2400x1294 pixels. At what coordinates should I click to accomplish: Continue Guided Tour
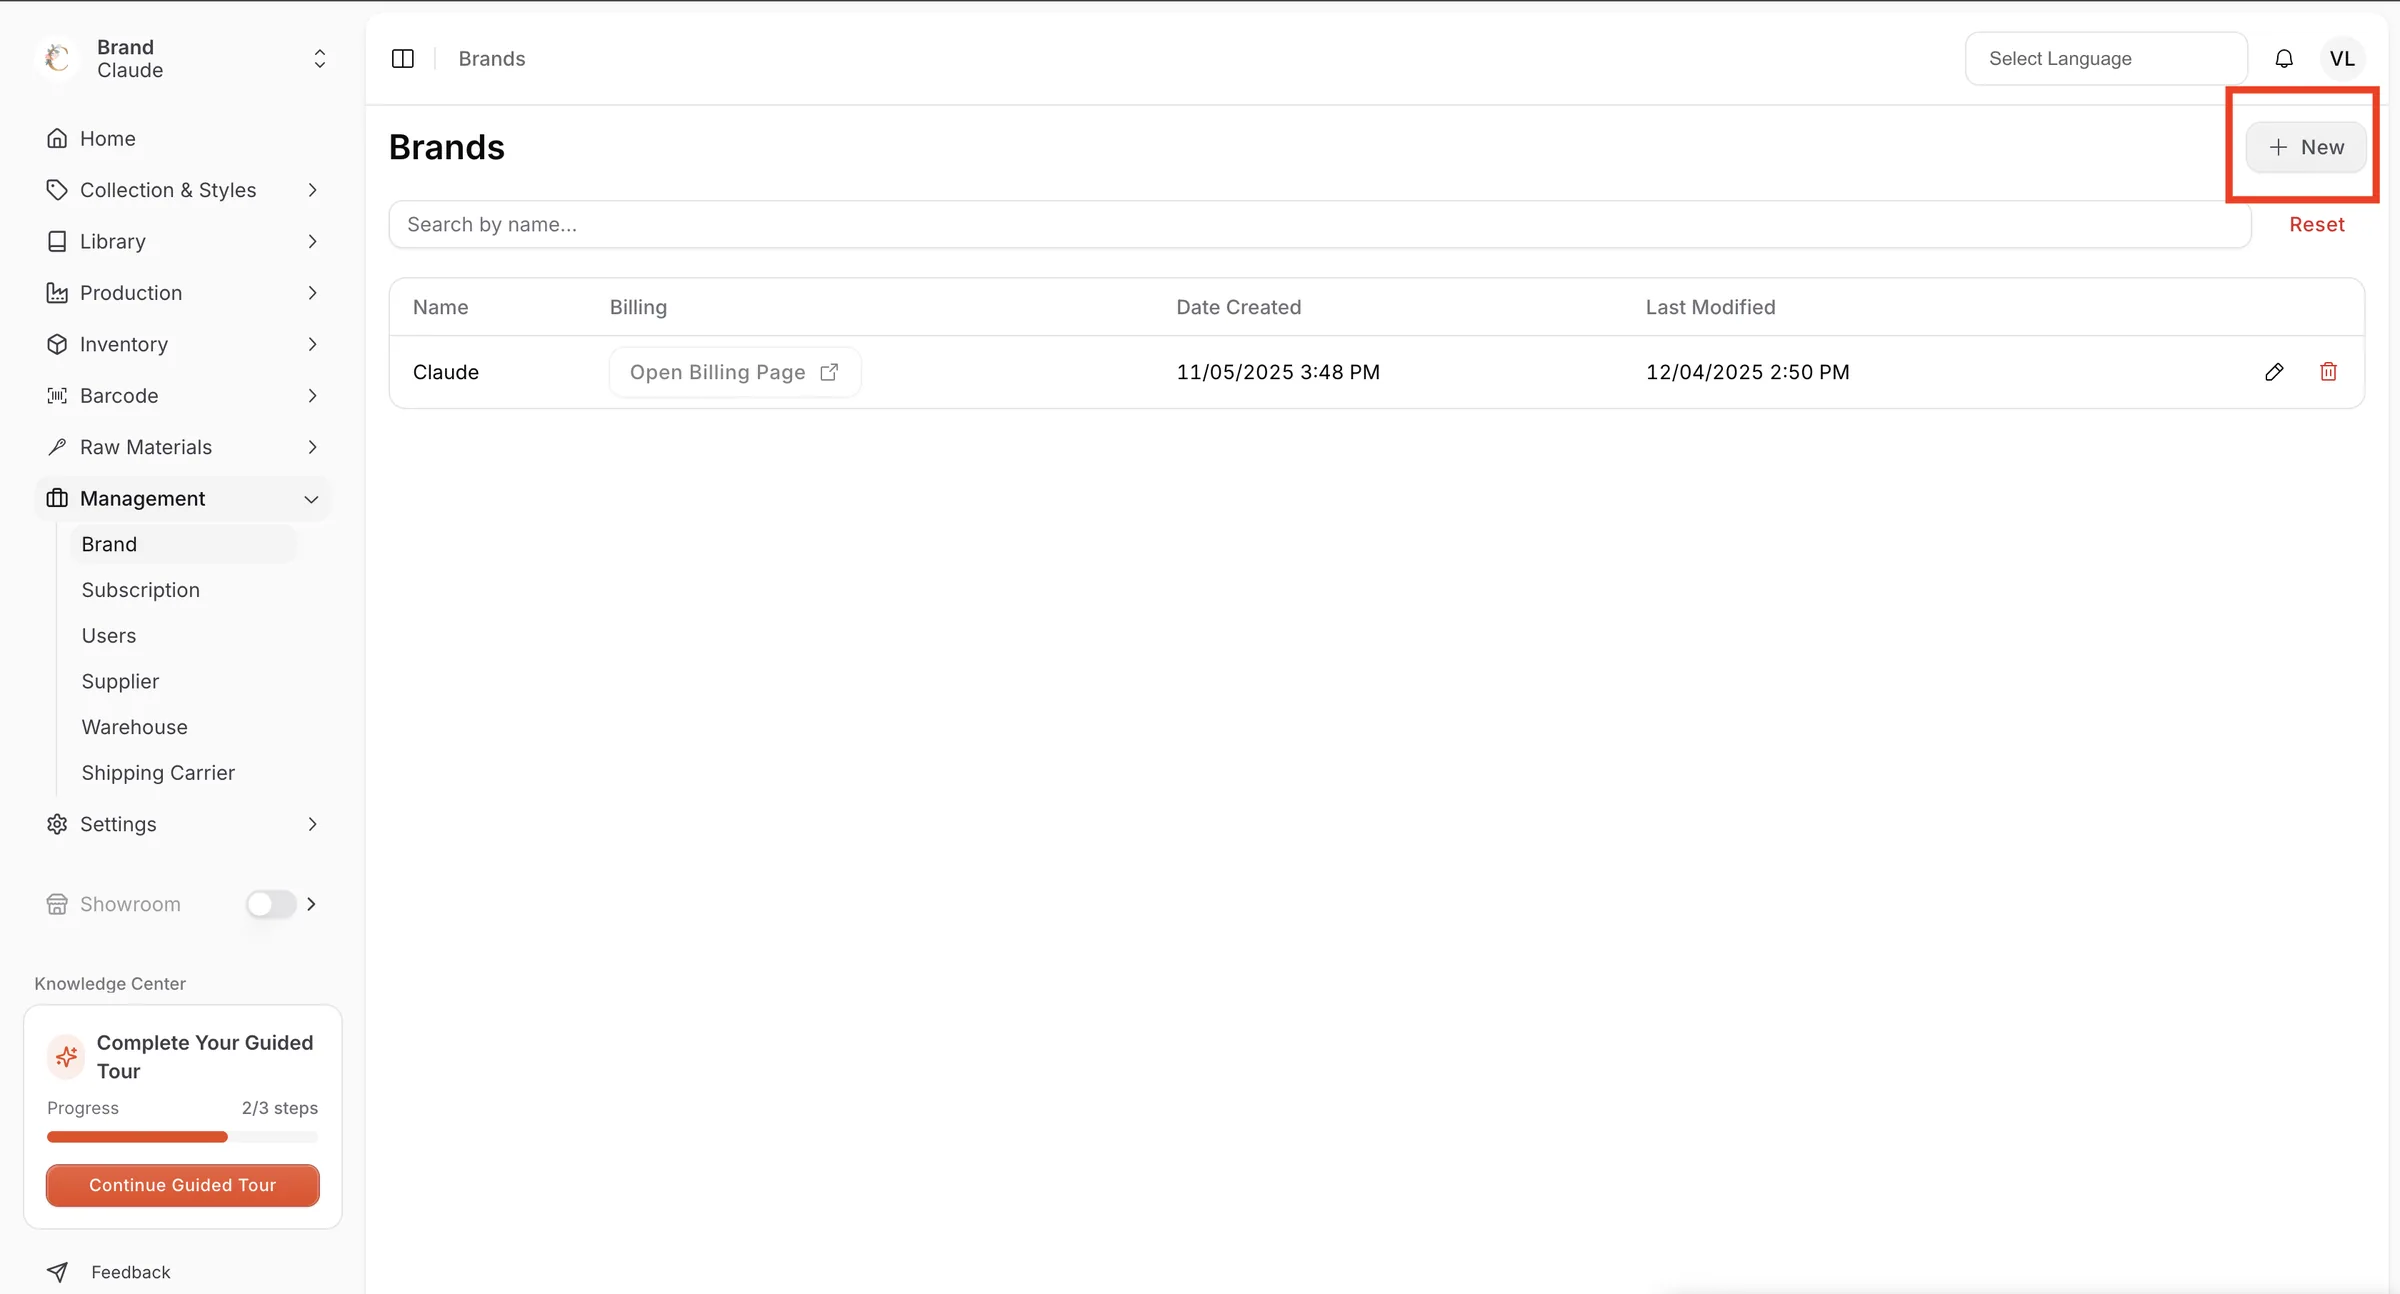[x=183, y=1185]
